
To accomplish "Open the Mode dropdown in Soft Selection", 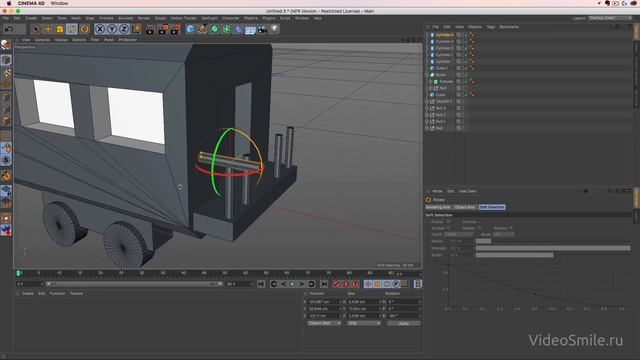I will click(x=503, y=235).
